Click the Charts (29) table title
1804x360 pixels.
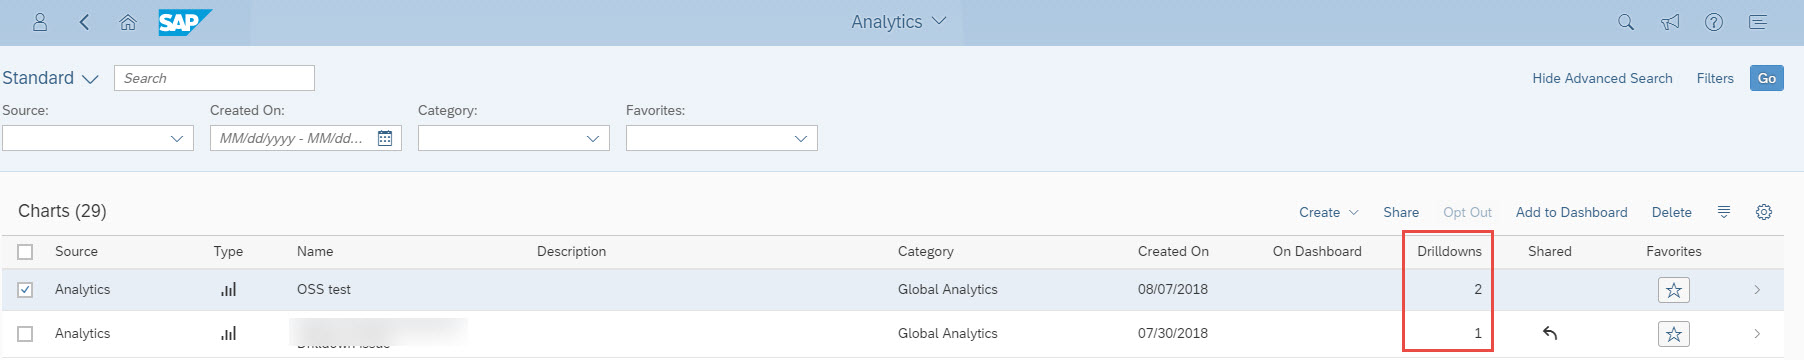click(x=62, y=211)
